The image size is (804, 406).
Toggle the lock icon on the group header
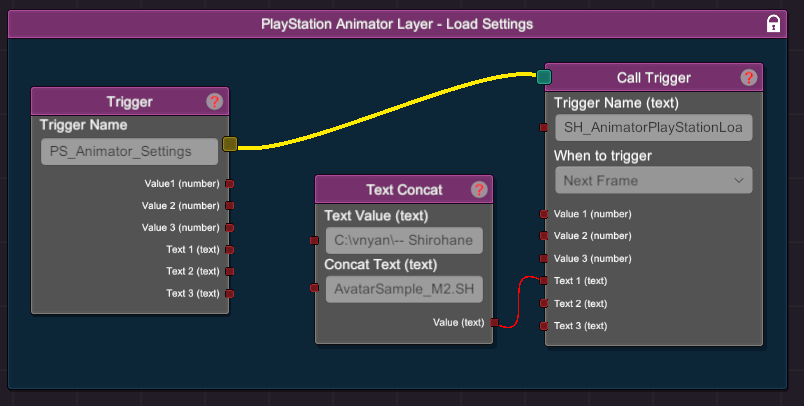coord(773,24)
